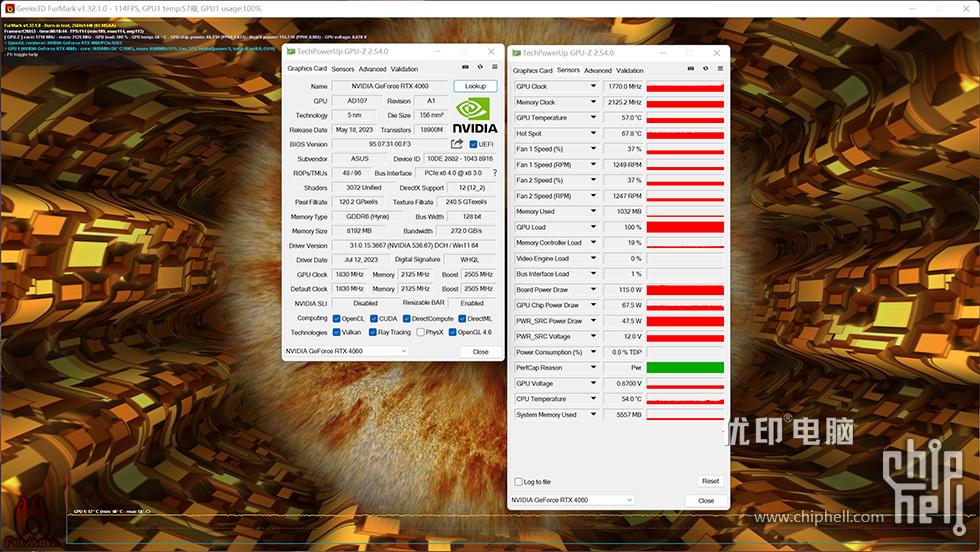Viewport: 980px width, 552px height.
Task: Click the Lookup button
Action: 475,86
